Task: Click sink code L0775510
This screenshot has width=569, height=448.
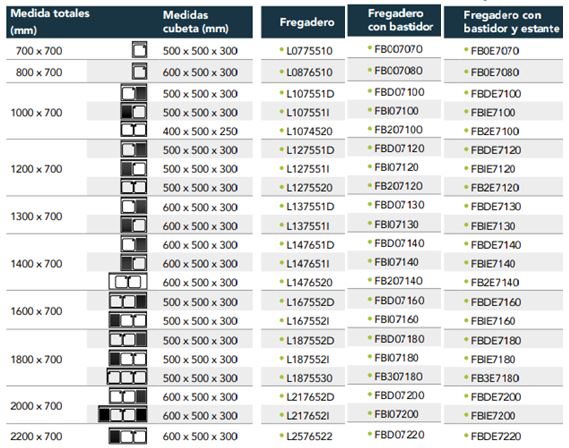Action: coord(310,51)
